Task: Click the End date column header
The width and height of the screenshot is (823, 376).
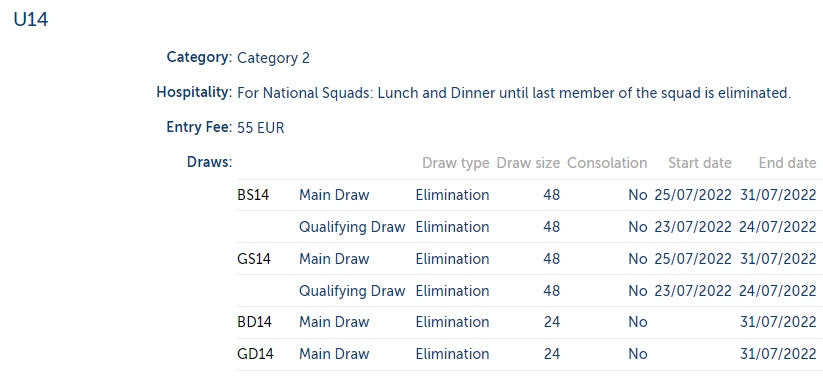Action: pyautogui.click(x=787, y=163)
